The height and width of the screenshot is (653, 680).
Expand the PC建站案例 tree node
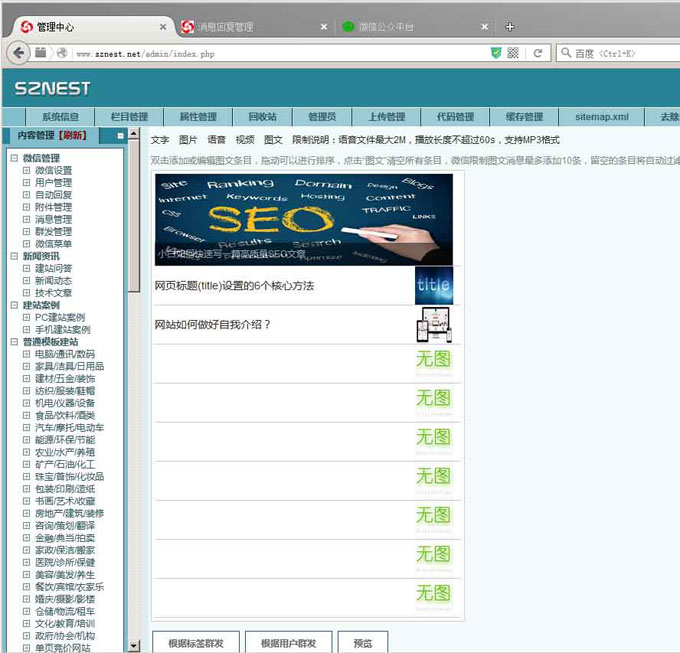(26, 317)
